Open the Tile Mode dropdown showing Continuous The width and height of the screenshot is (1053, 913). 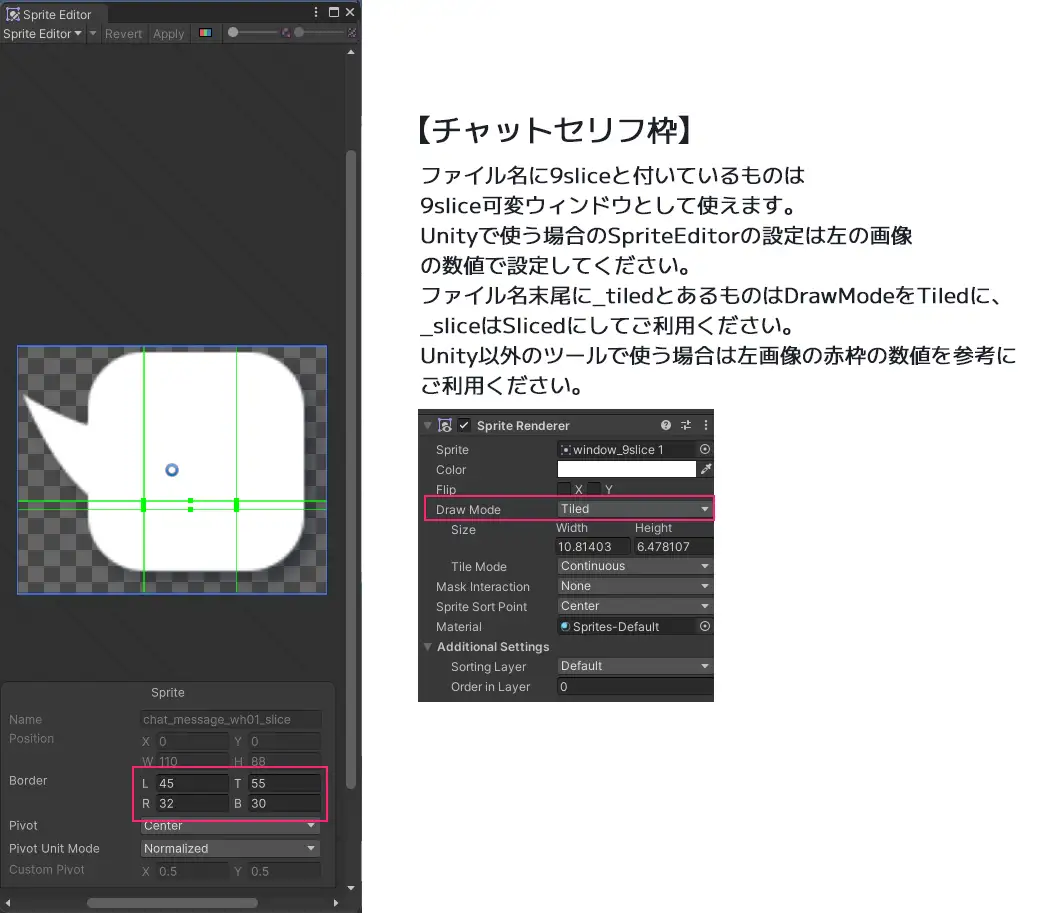pyautogui.click(x=634, y=566)
